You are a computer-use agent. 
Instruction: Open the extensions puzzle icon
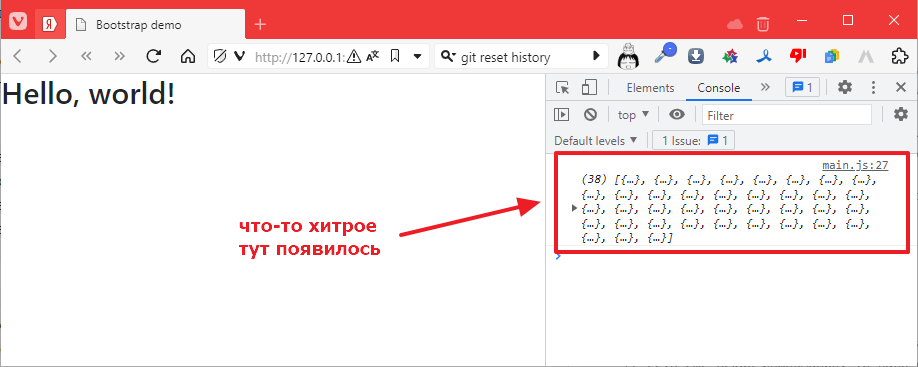899,56
